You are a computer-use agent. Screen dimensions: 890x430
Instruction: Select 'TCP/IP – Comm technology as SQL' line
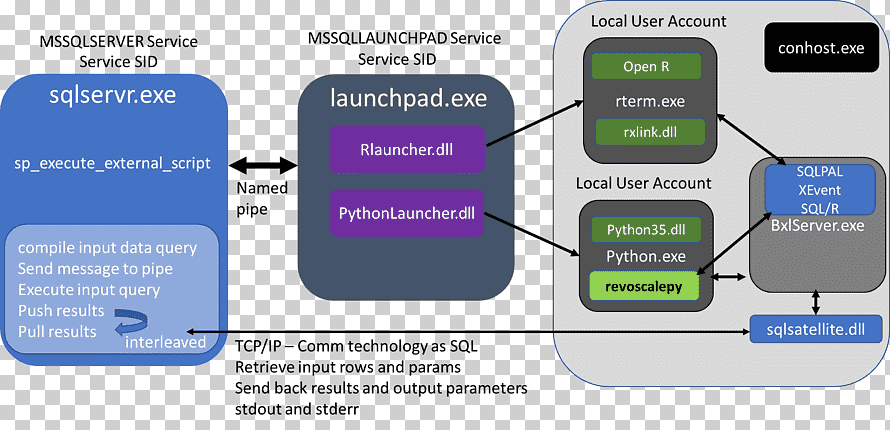pyautogui.click(x=356, y=346)
